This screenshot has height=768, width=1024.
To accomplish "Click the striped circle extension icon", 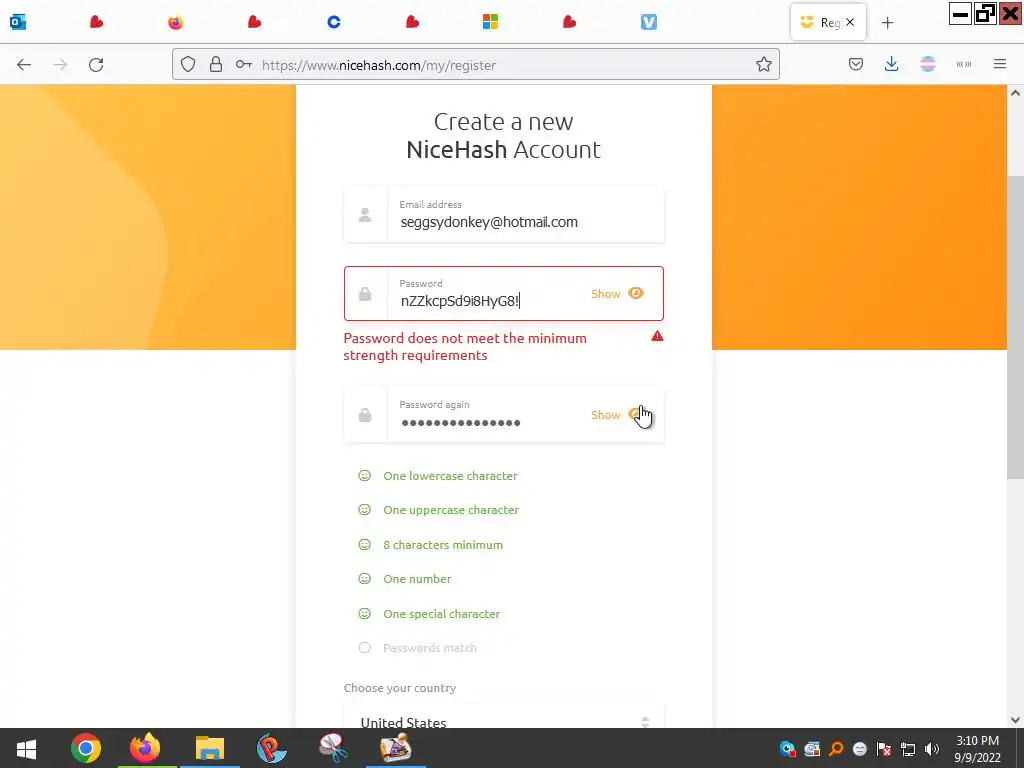I will click(928, 64).
